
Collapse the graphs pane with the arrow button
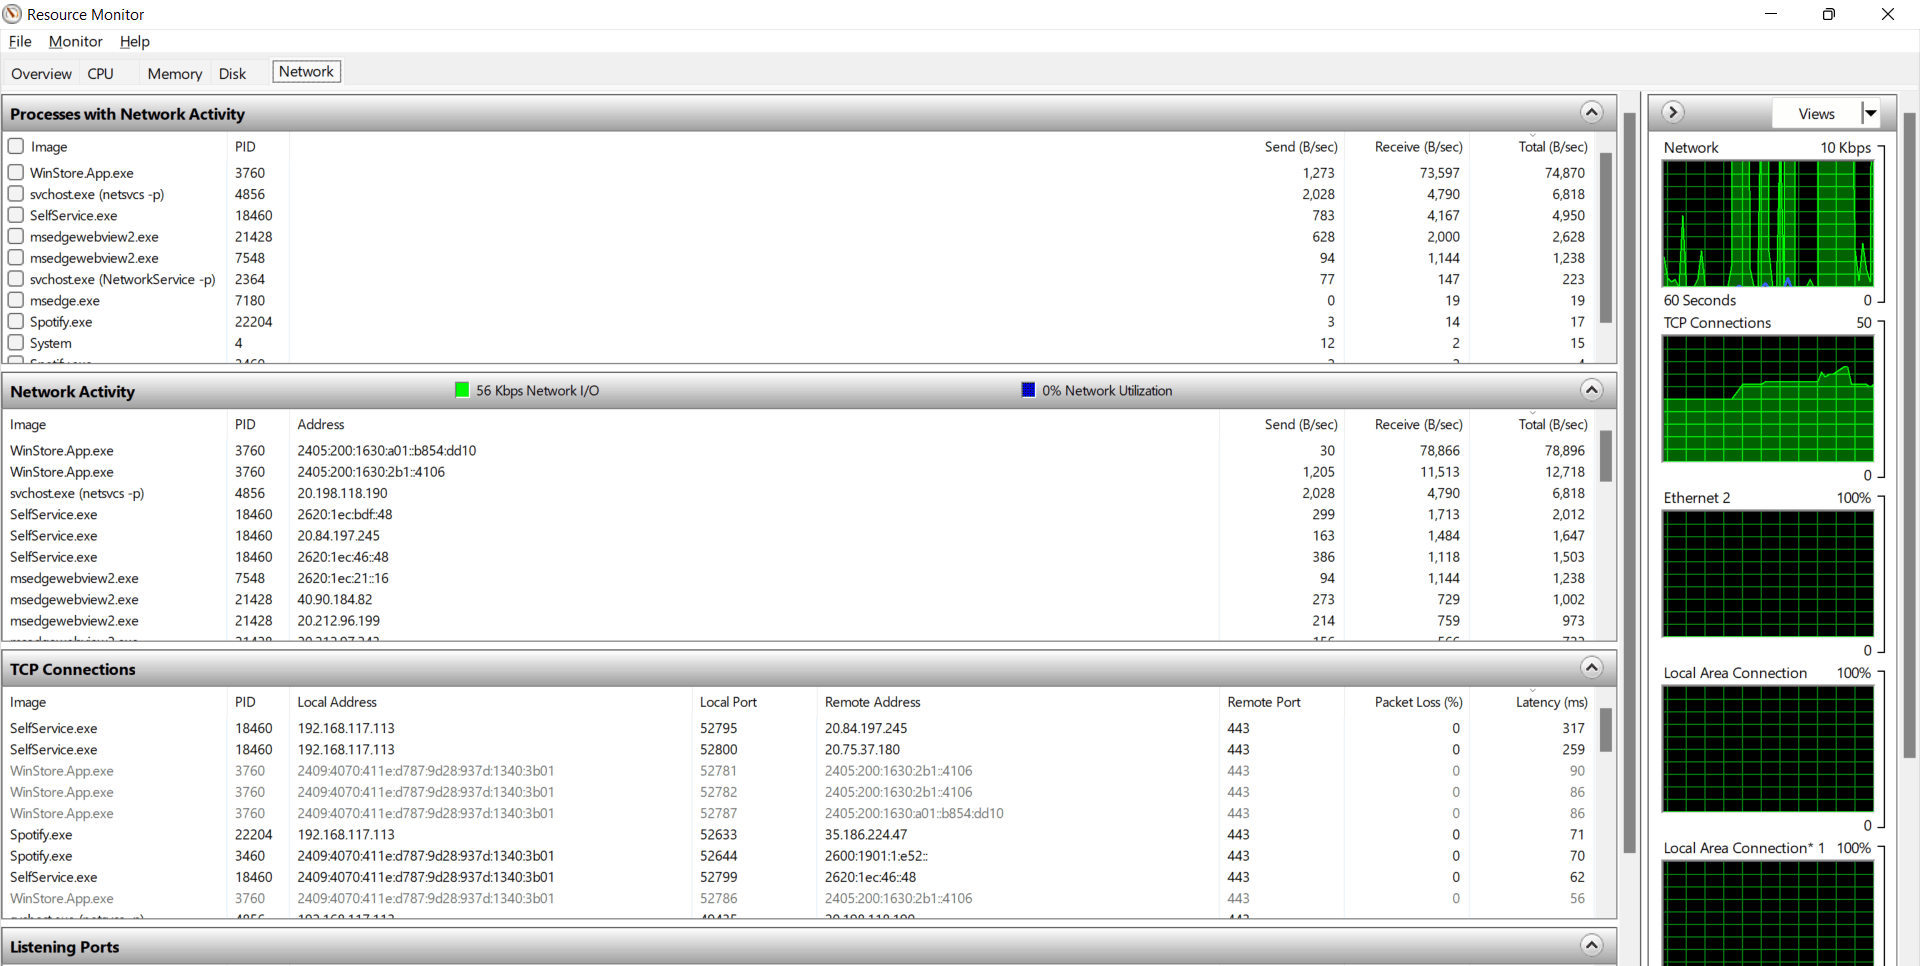coord(1673,112)
